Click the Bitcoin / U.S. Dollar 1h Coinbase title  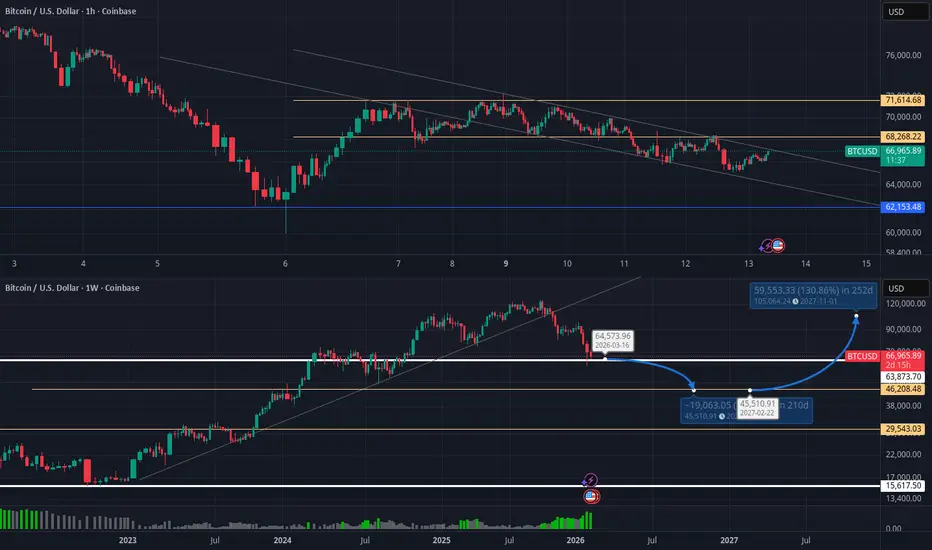tap(70, 11)
